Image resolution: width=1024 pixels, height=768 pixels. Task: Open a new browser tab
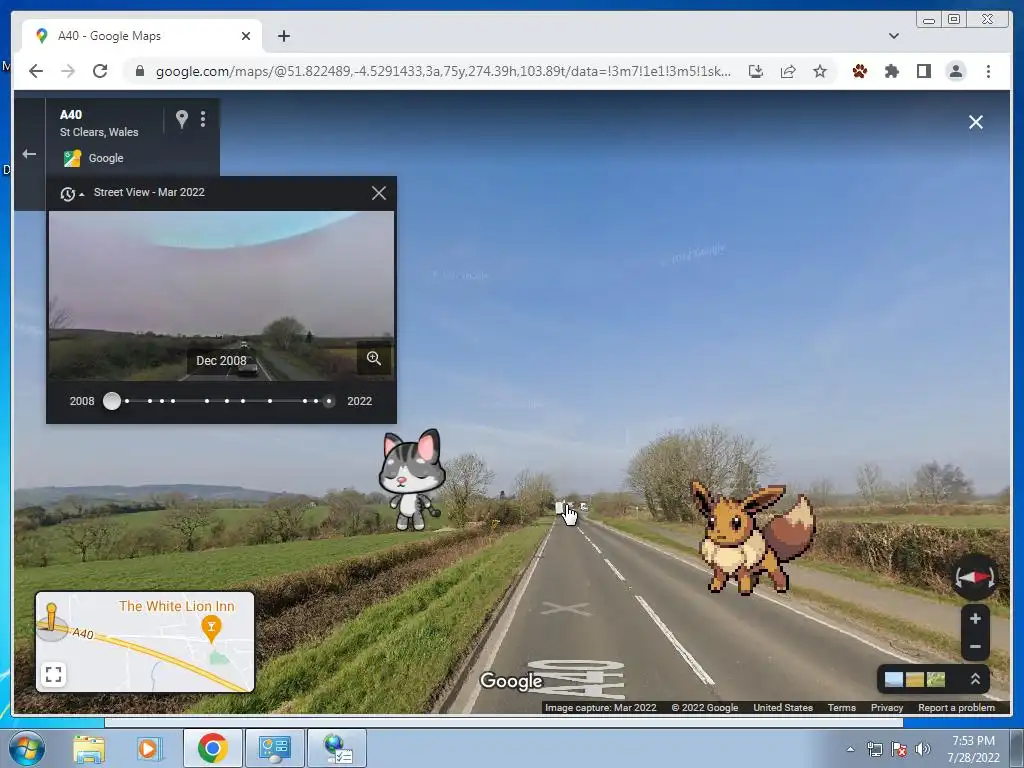pyautogui.click(x=283, y=36)
